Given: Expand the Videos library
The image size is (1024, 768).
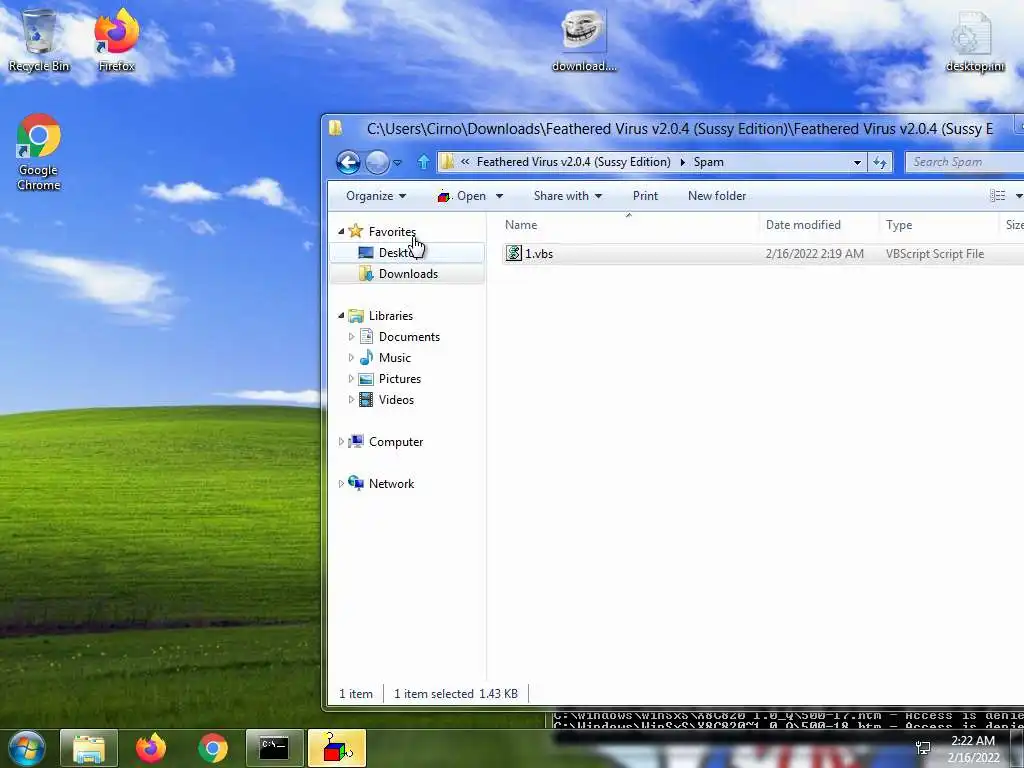Looking at the screenshot, I should tap(351, 400).
